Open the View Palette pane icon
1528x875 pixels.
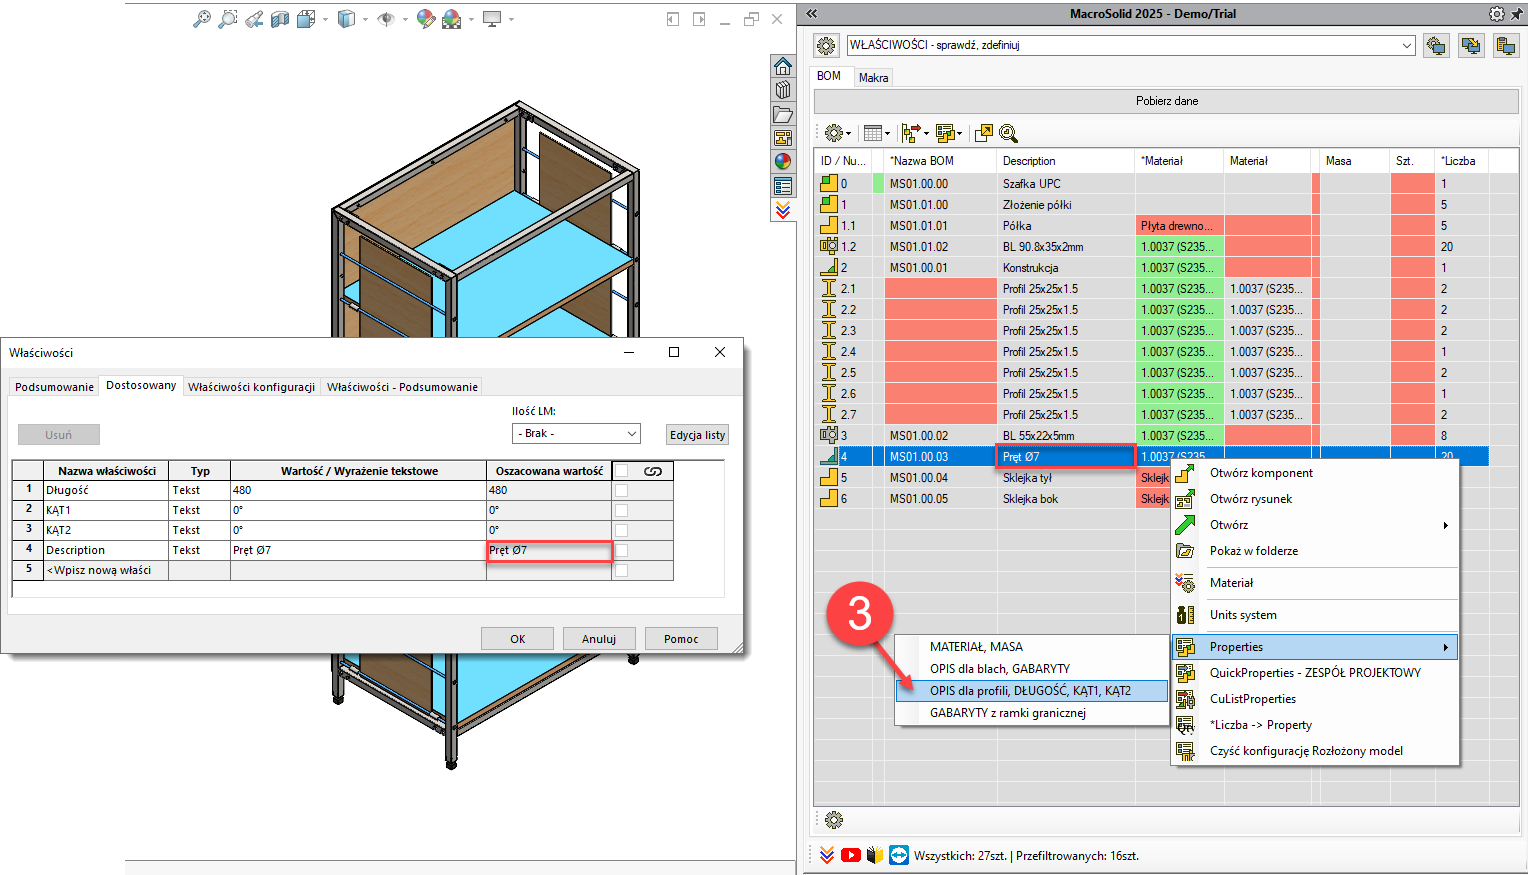point(783,138)
